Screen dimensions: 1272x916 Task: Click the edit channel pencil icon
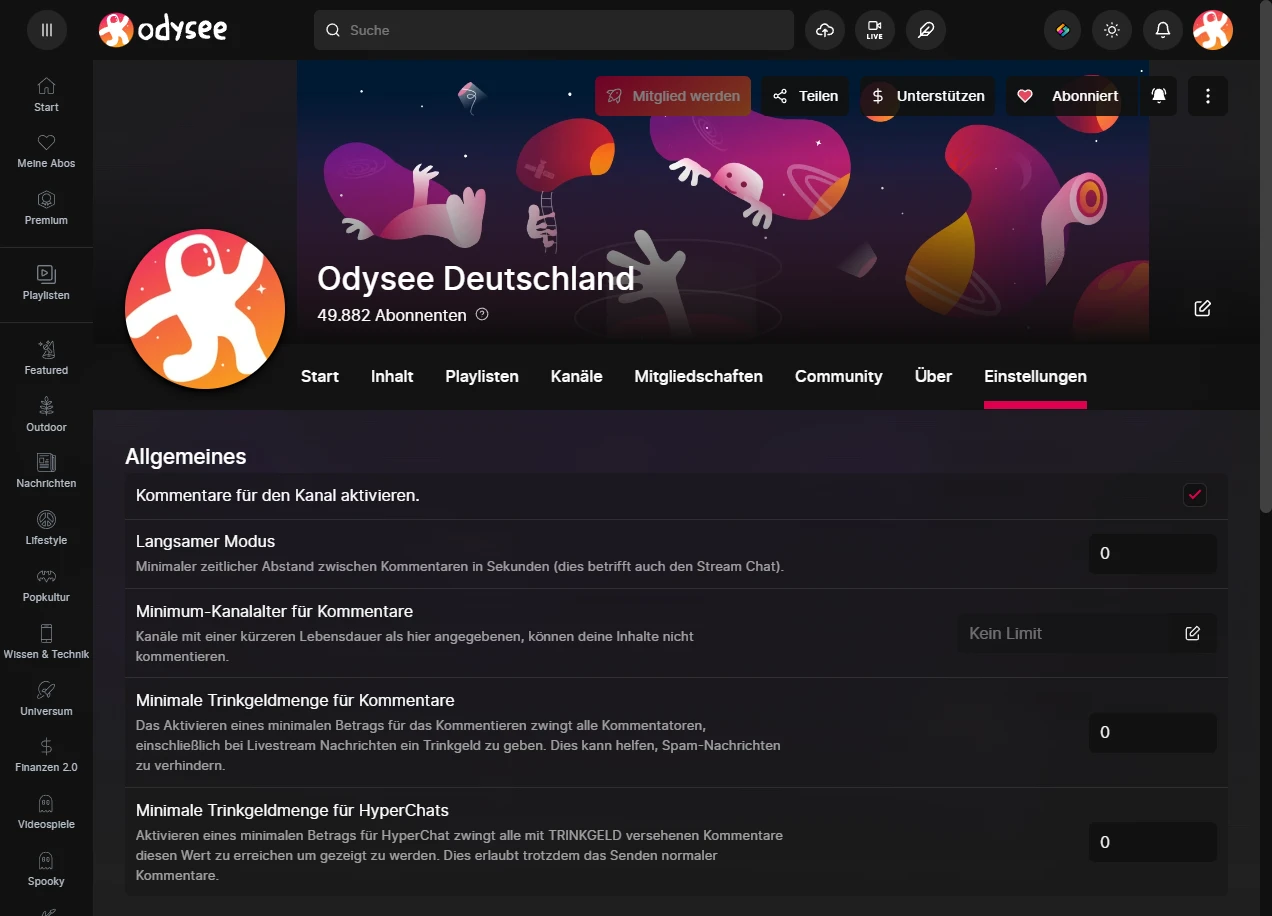pyautogui.click(x=1202, y=308)
